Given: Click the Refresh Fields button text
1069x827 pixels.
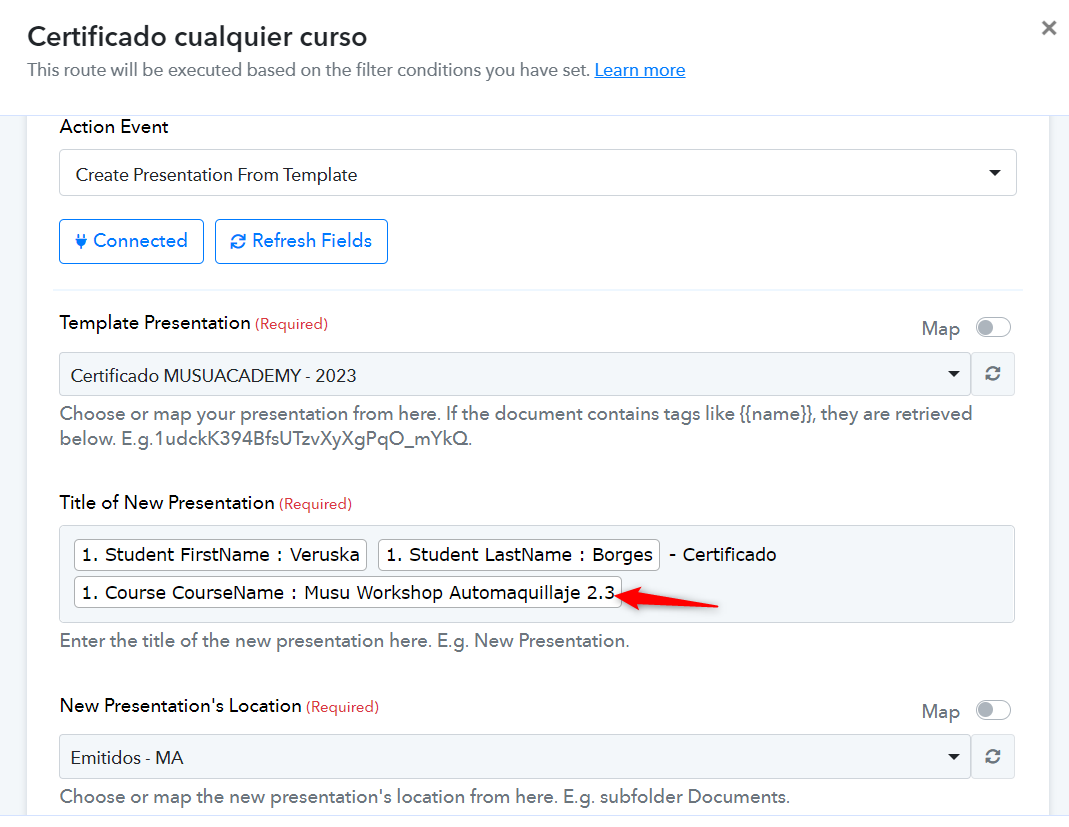Looking at the screenshot, I should (x=312, y=241).
